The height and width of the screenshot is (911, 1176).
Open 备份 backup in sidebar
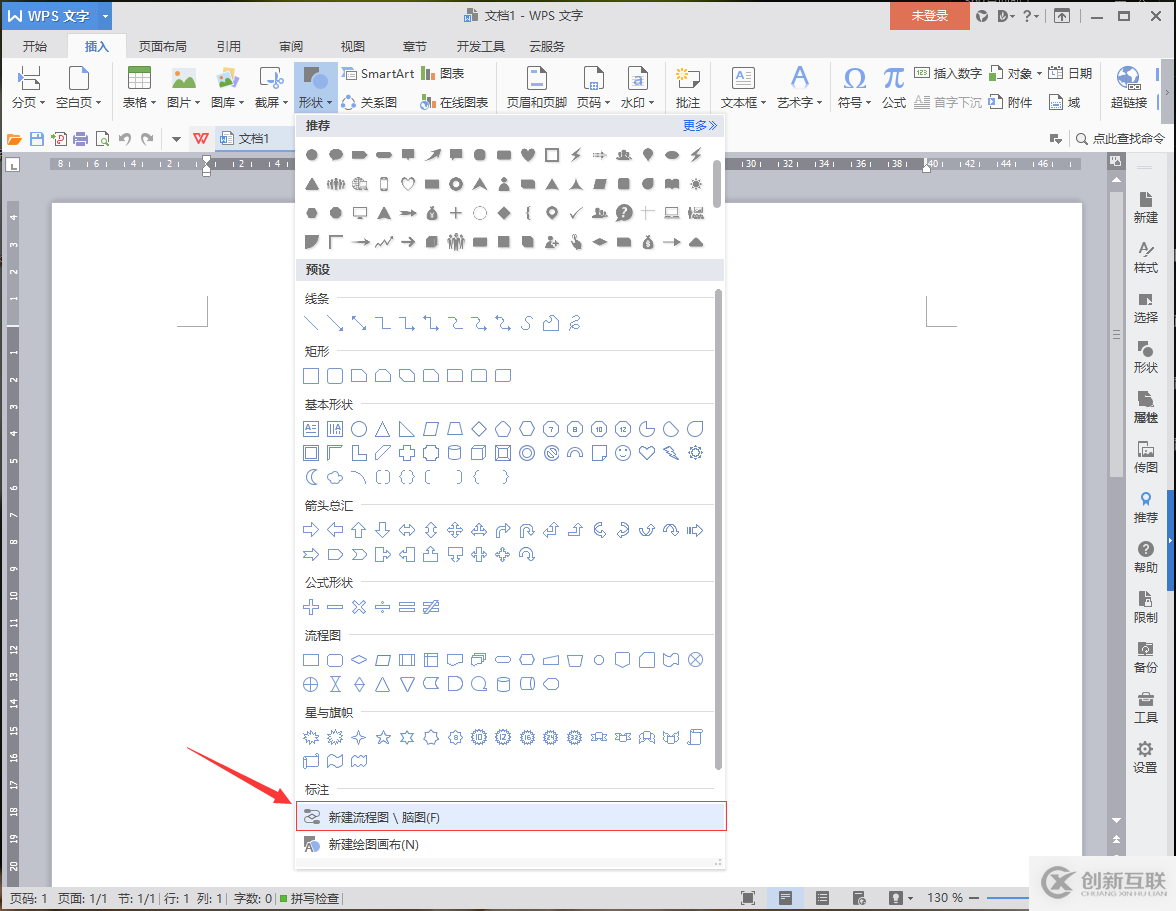pyautogui.click(x=1145, y=658)
